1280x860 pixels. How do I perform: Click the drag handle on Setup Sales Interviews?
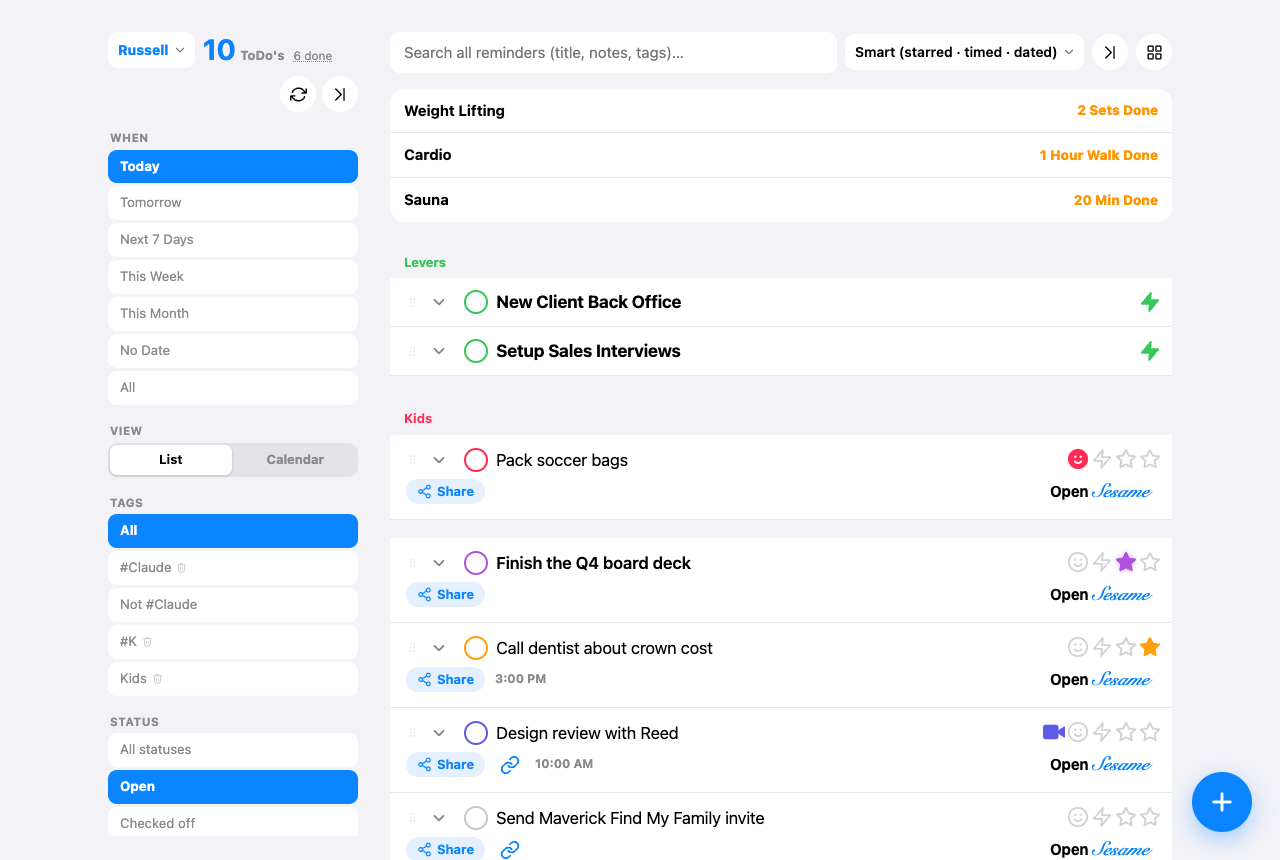point(412,351)
